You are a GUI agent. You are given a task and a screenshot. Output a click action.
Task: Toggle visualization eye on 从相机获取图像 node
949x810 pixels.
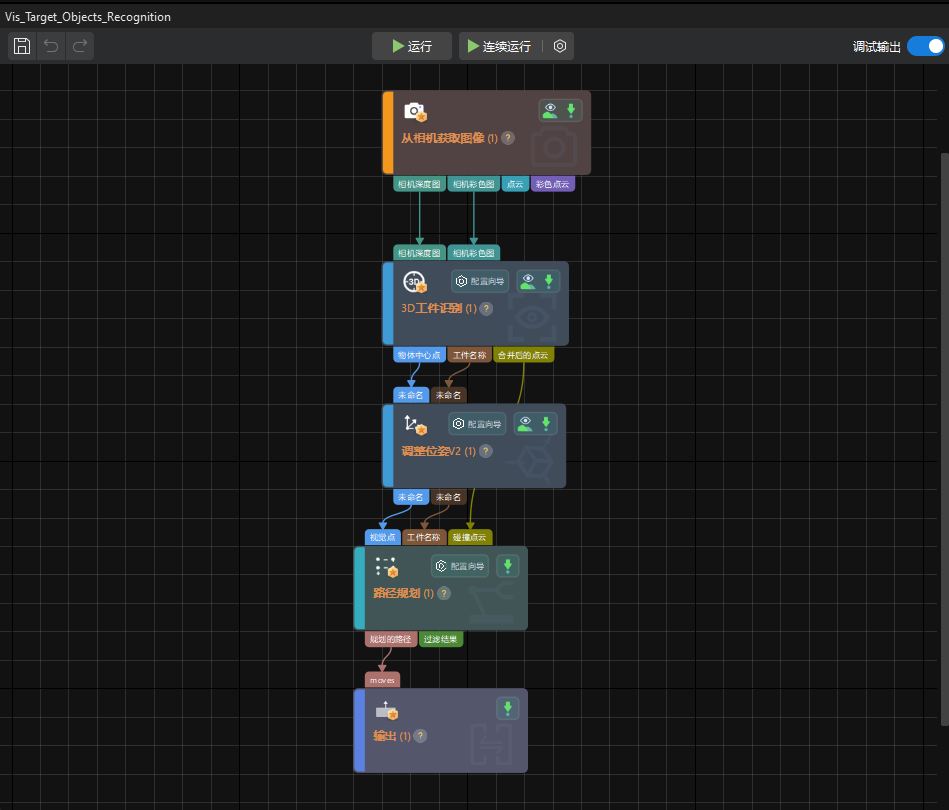pyautogui.click(x=550, y=110)
